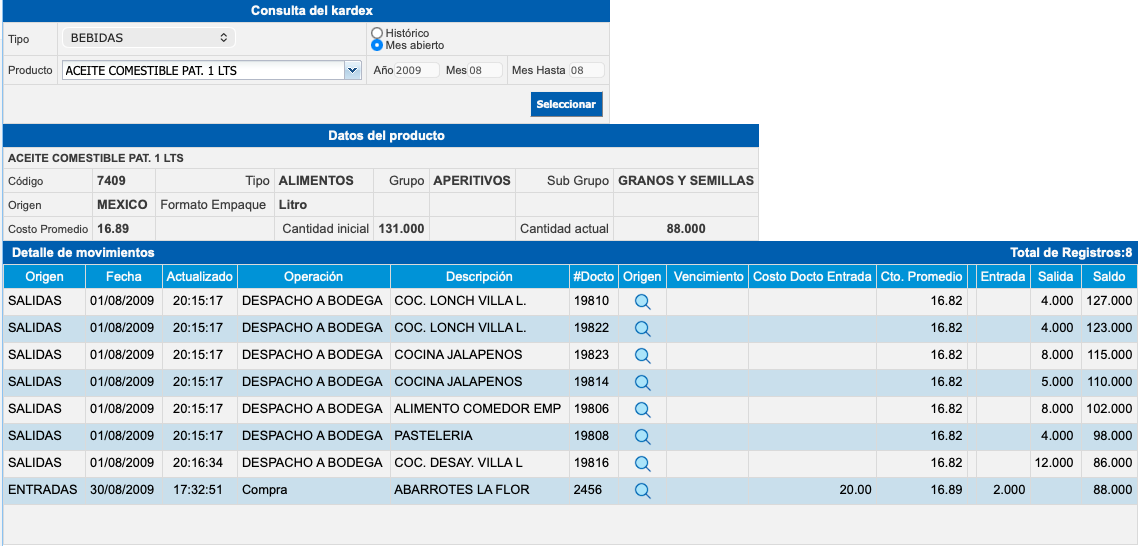This screenshot has width=1138, height=546.
Task: Select the Histórico radio button
Action: (377, 33)
